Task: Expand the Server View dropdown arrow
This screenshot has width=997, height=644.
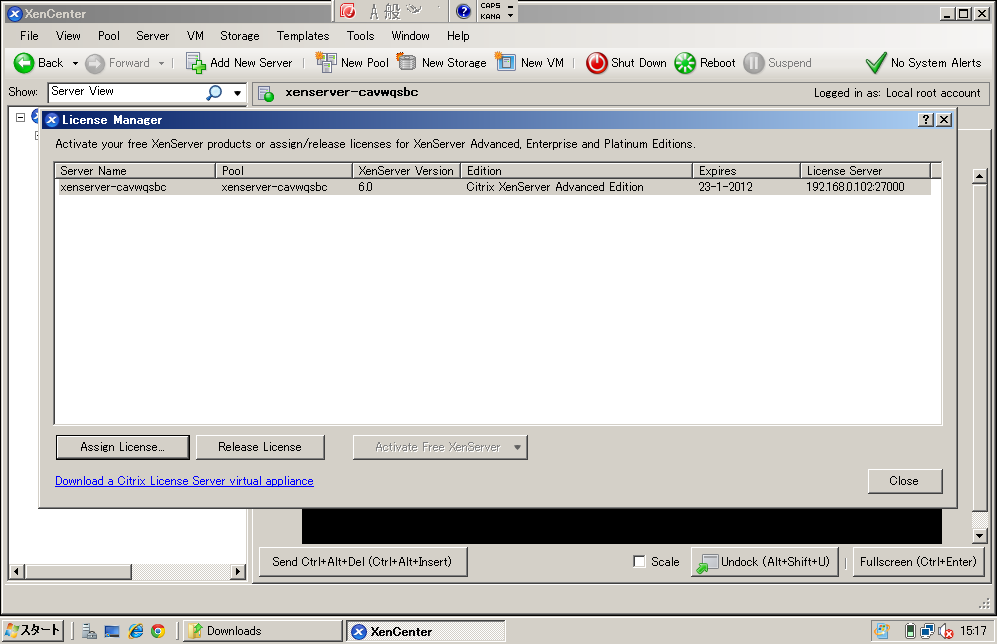Action: [x=237, y=93]
